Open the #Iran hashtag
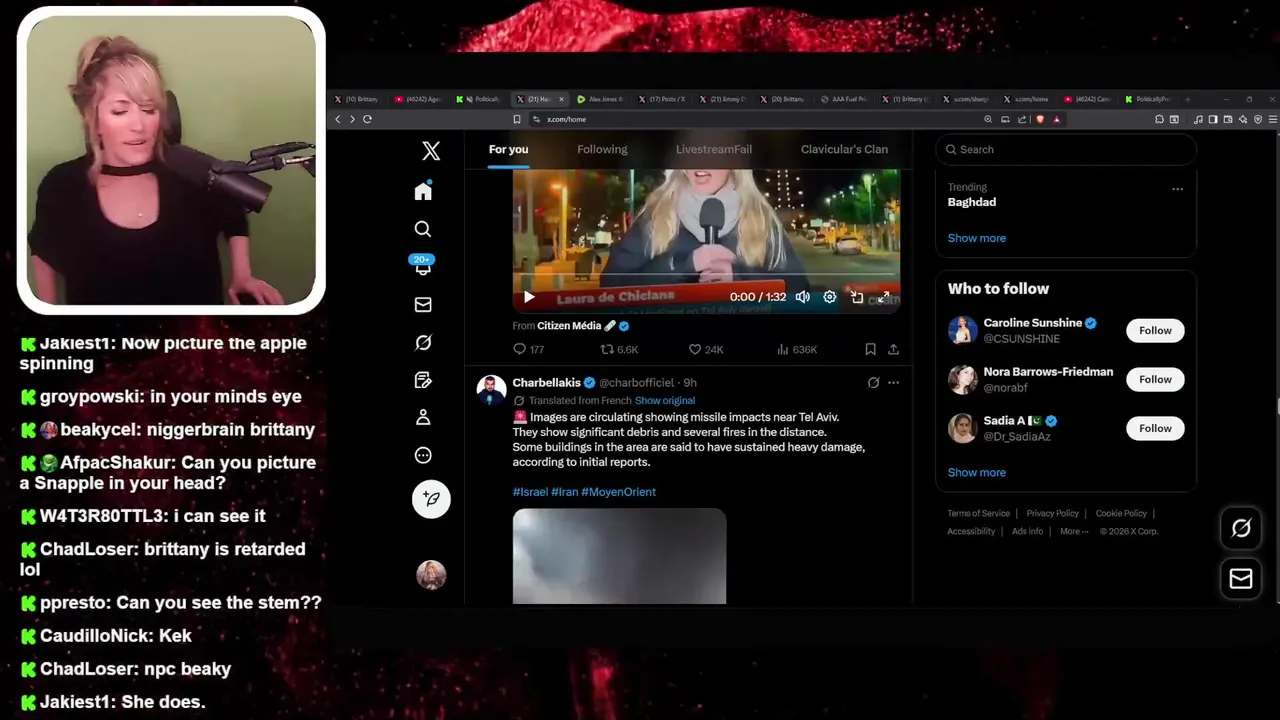Viewport: 1280px width, 720px height. [x=564, y=492]
